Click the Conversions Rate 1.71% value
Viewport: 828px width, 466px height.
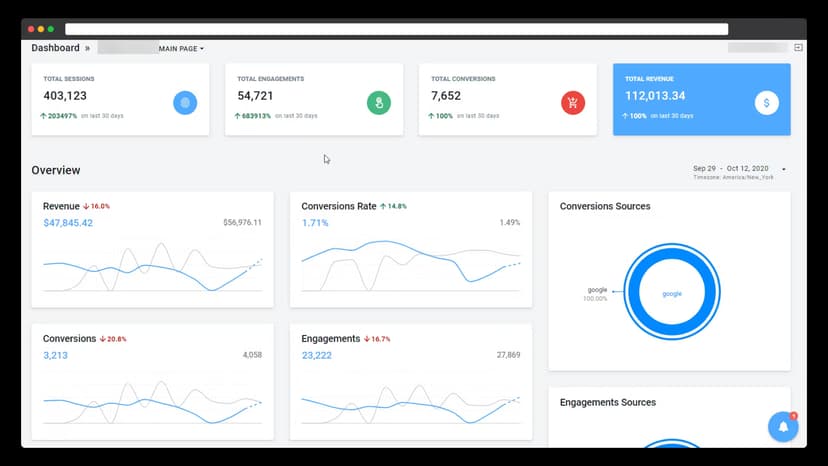(315, 223)
